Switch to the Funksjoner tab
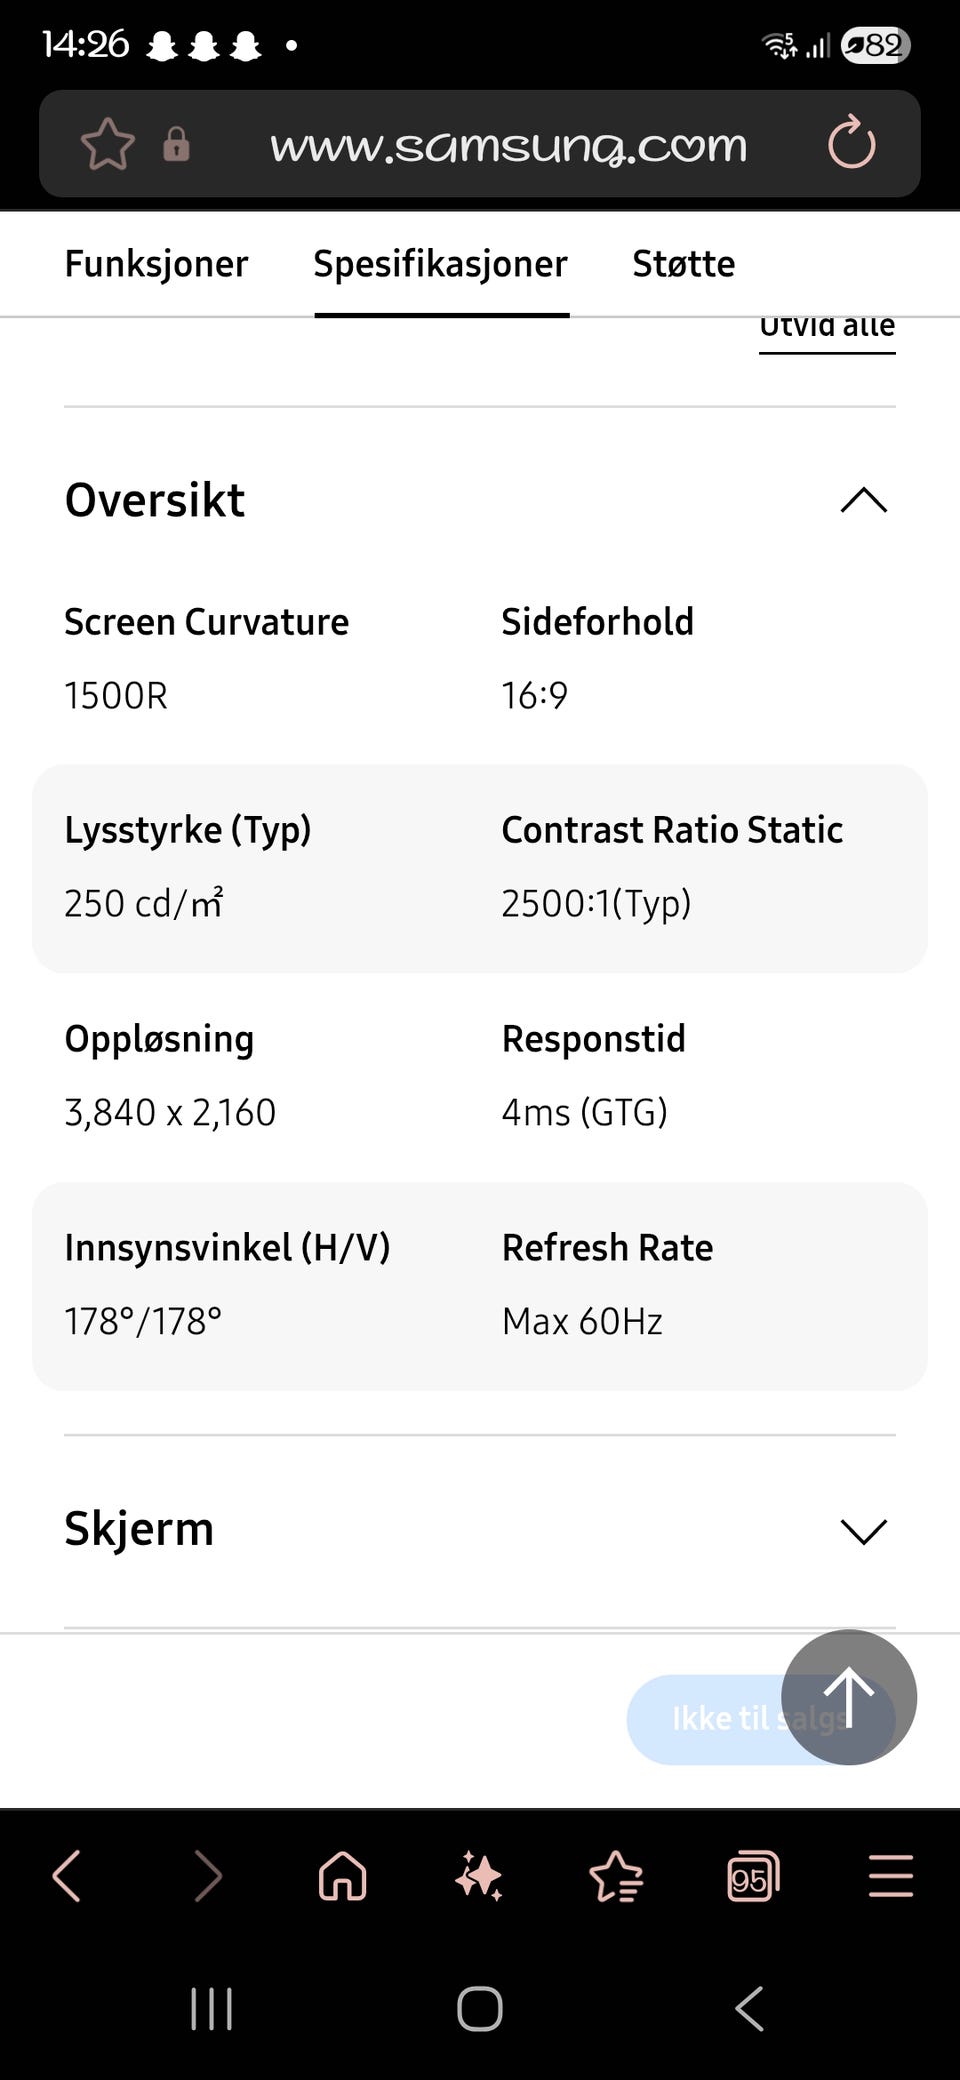The width and height of the screenshot is (960, 2080). point(156,264)
